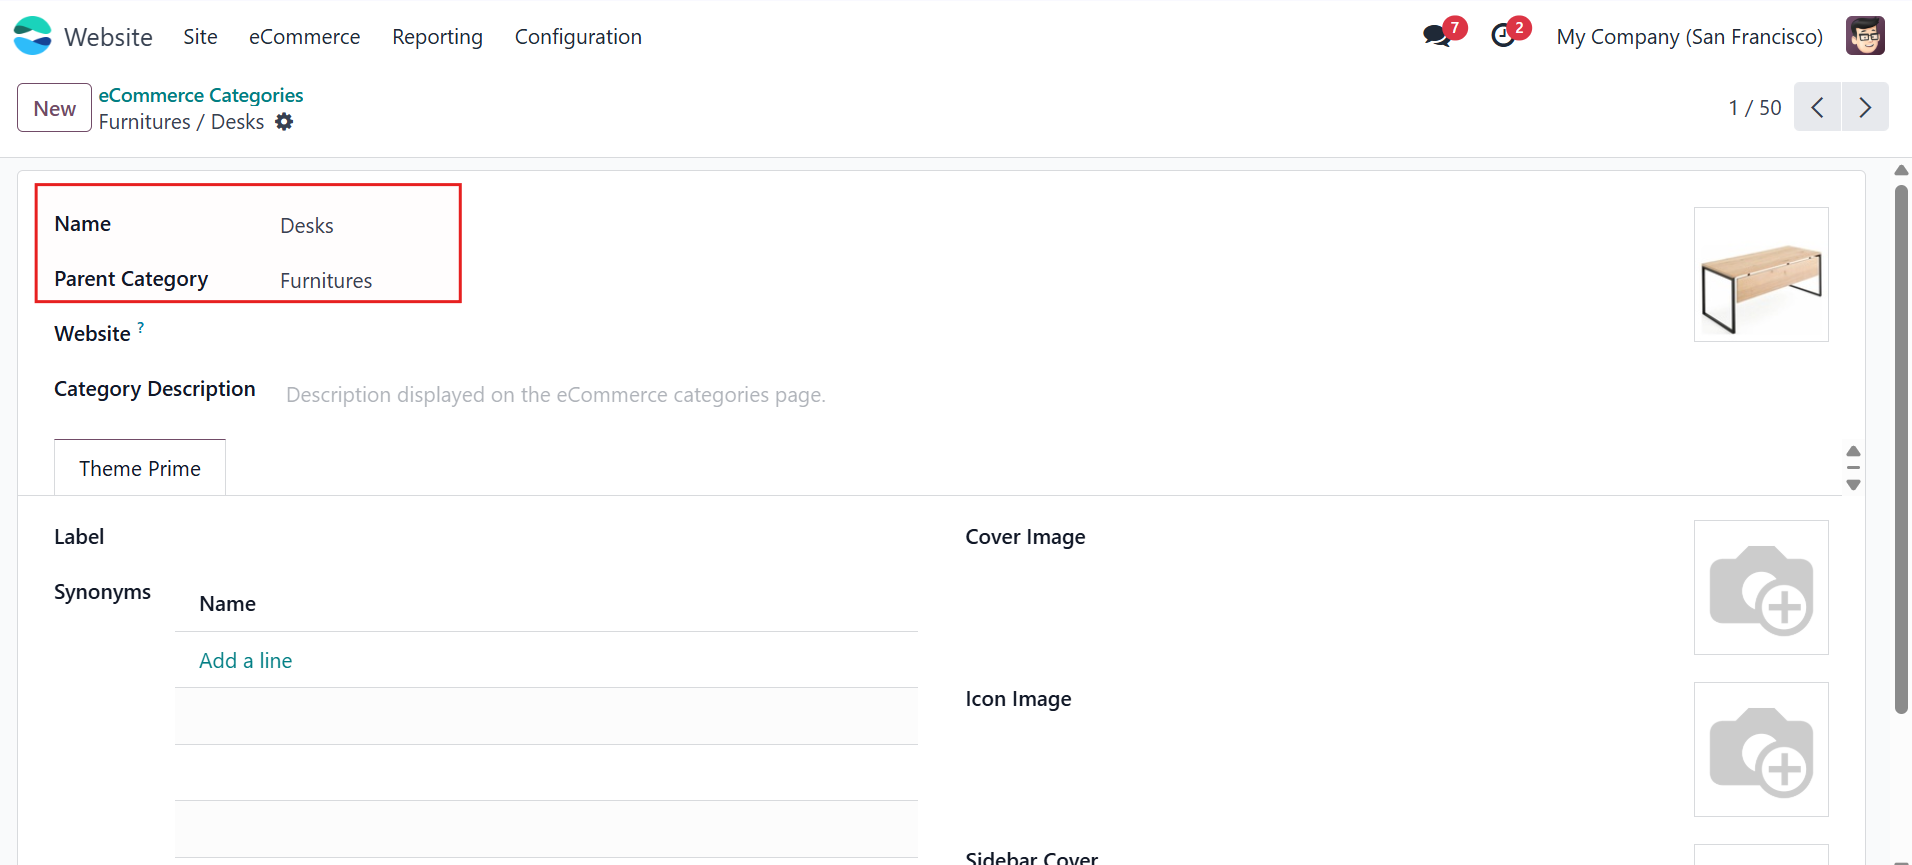Open the conversations chat icon
This screenshot has height=865, width=1912.
tap(1437, 36)
